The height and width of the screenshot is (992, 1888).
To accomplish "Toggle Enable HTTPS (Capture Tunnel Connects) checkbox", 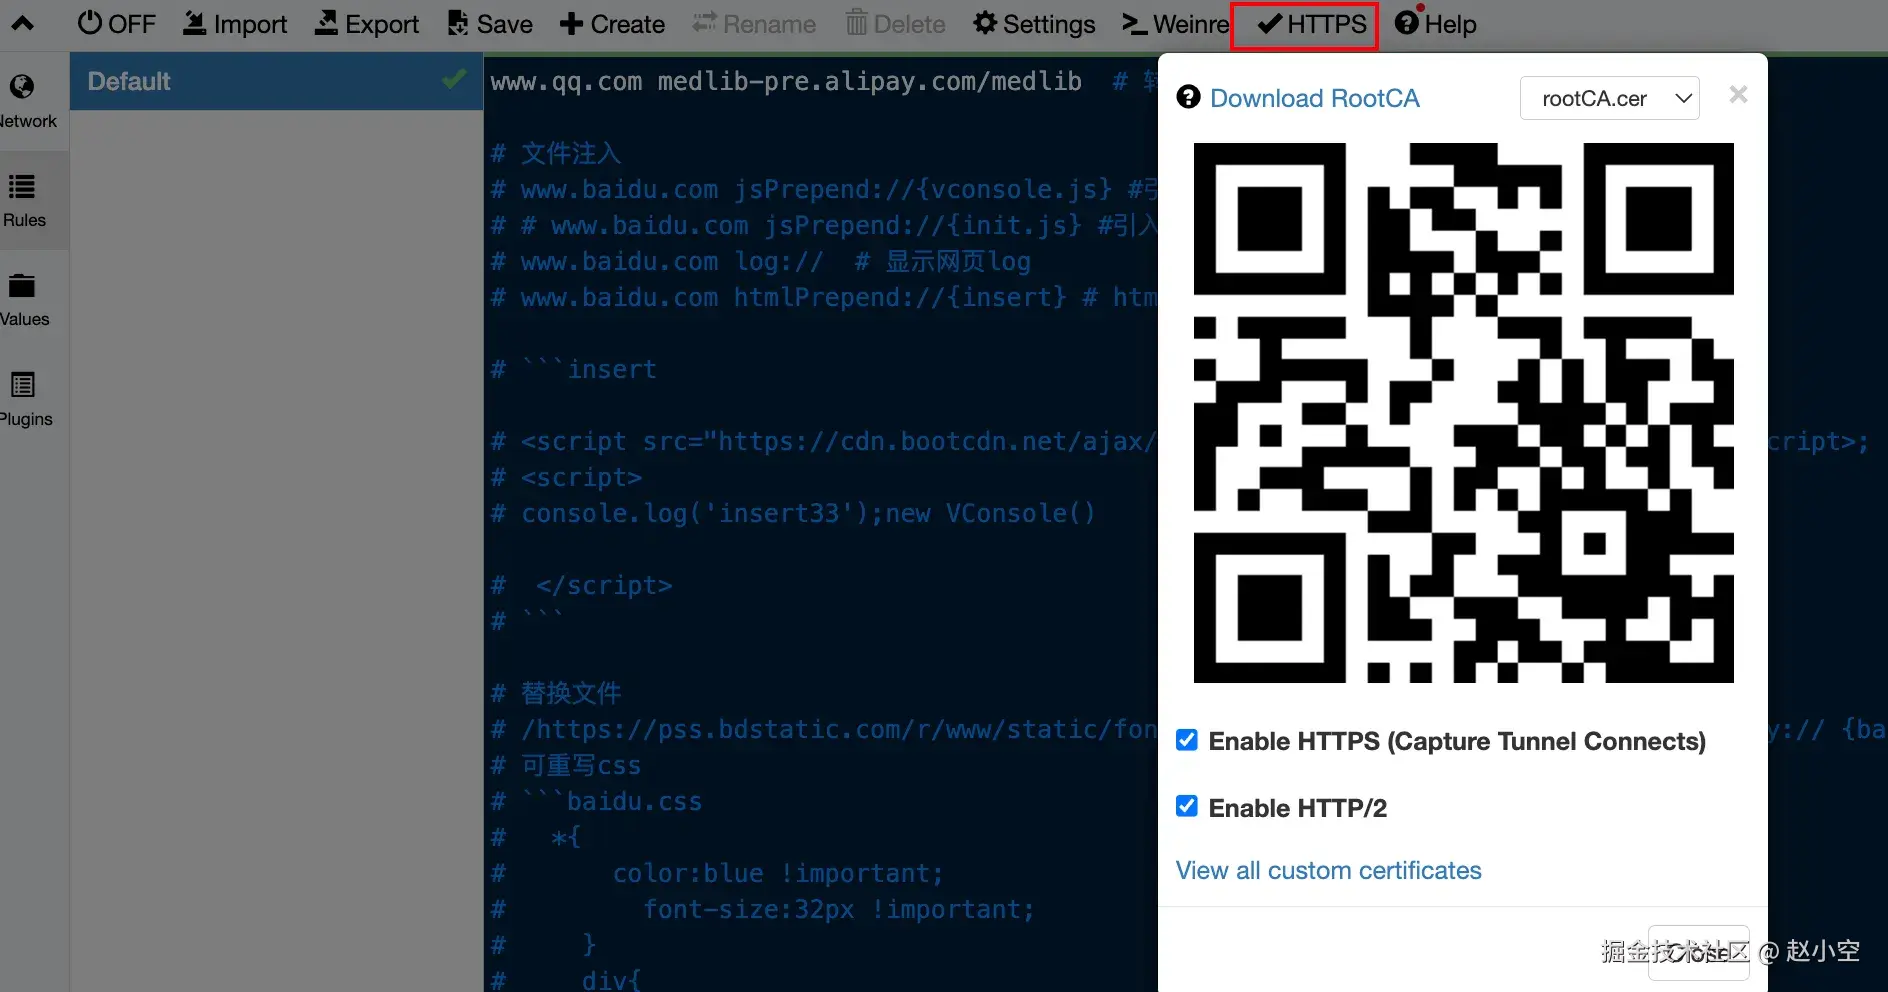I will click(x=1187, y=740).
